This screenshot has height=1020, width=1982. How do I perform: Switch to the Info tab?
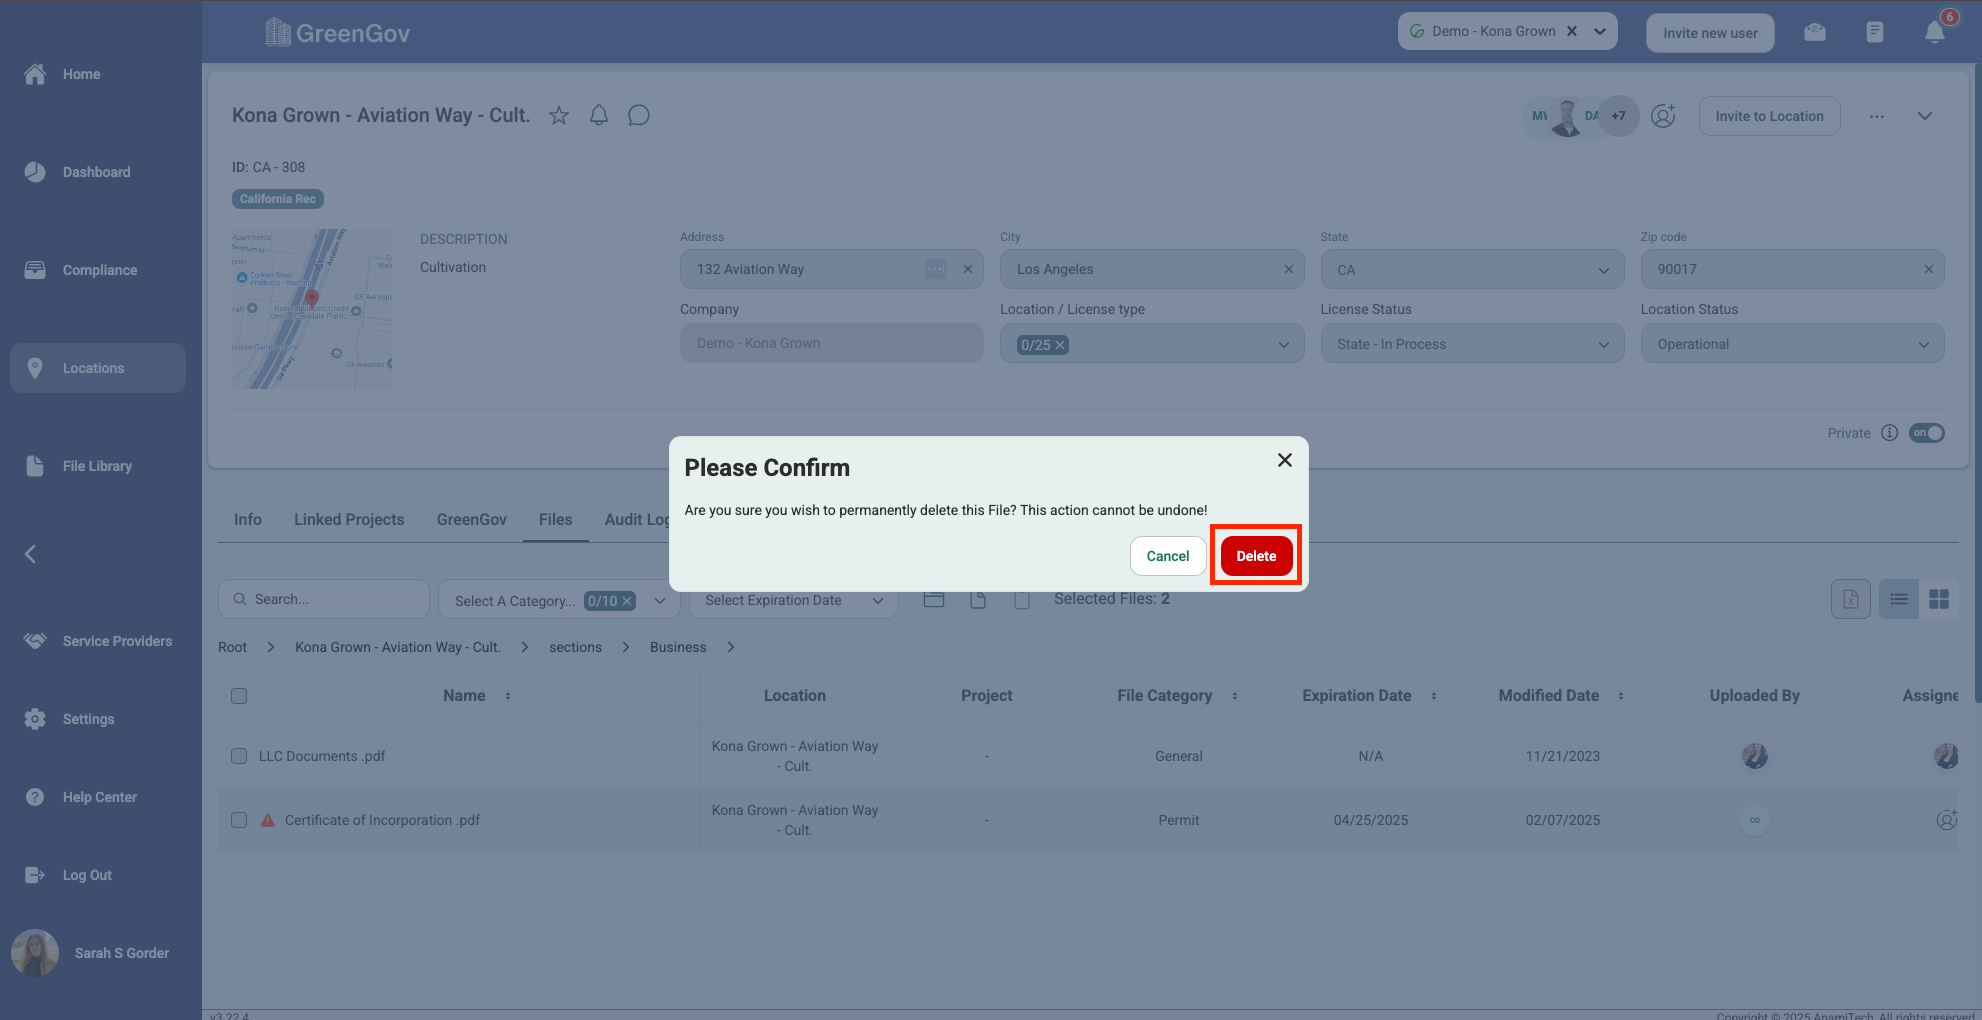(x=248, y=520)
